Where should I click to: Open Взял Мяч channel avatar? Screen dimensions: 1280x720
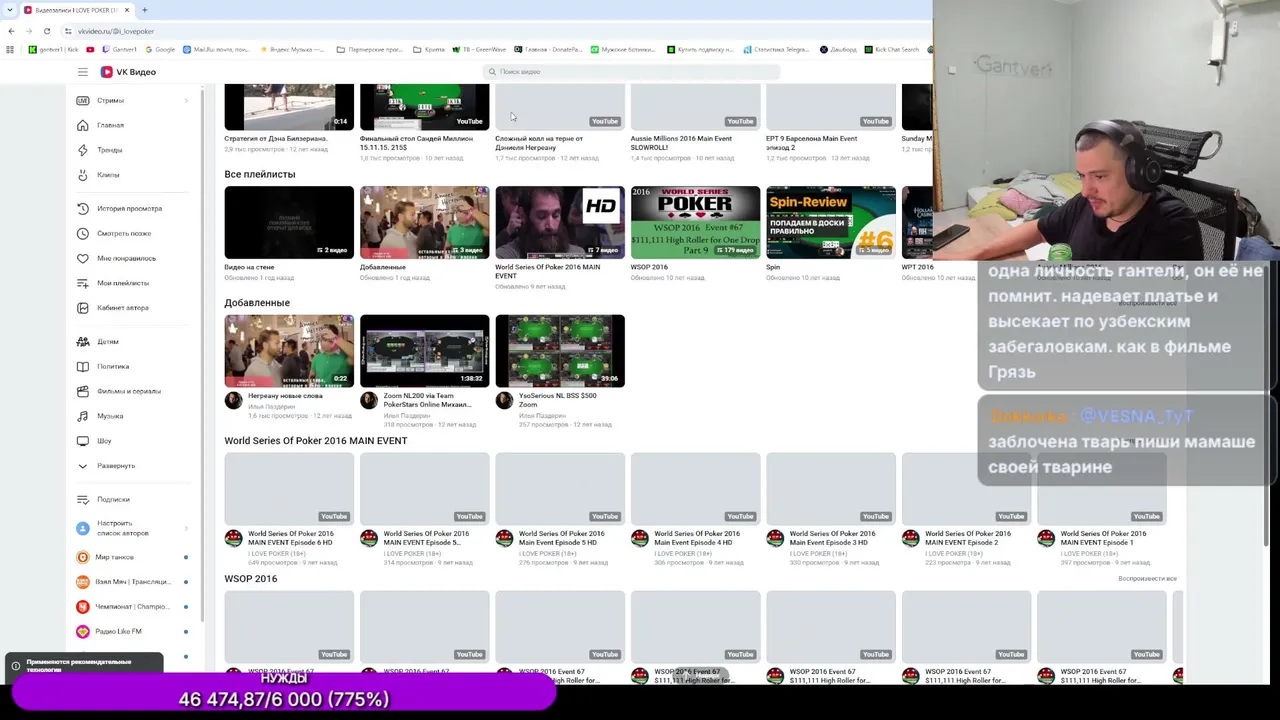tap(83, 582)
